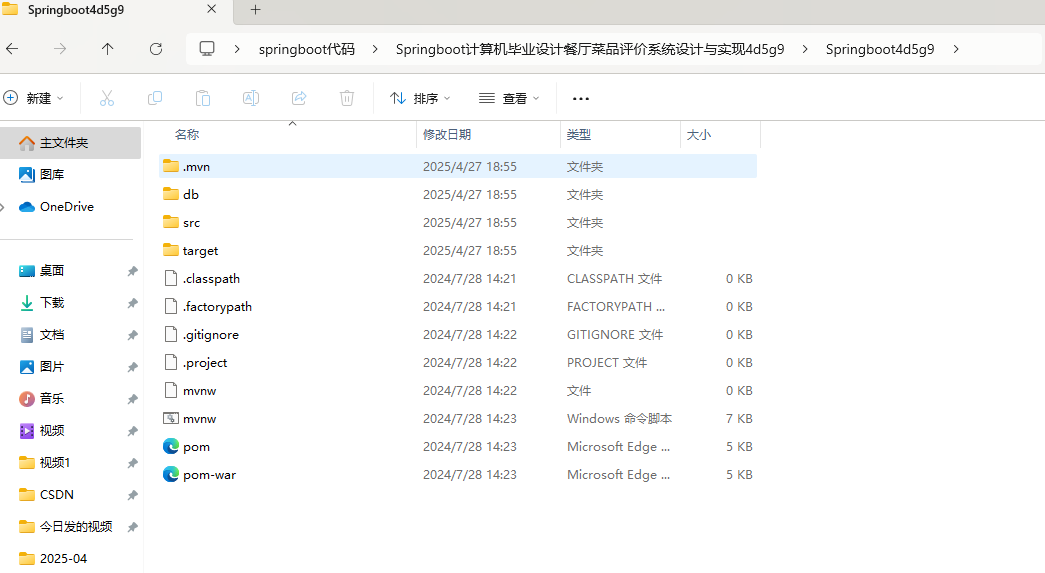Expand chevron after the This PC icon
The height and width of the screenshot is (573, 1045).
click(237, 49)
